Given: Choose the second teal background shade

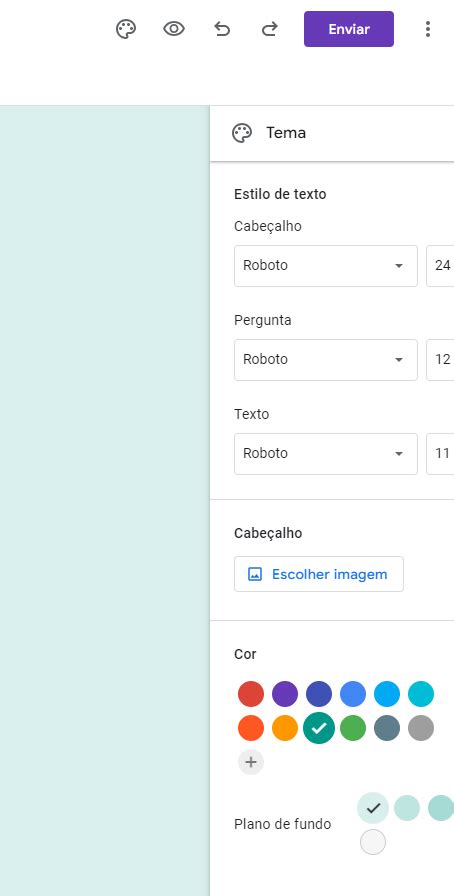Looking at the screenshot, I should (x=407, y=808).
